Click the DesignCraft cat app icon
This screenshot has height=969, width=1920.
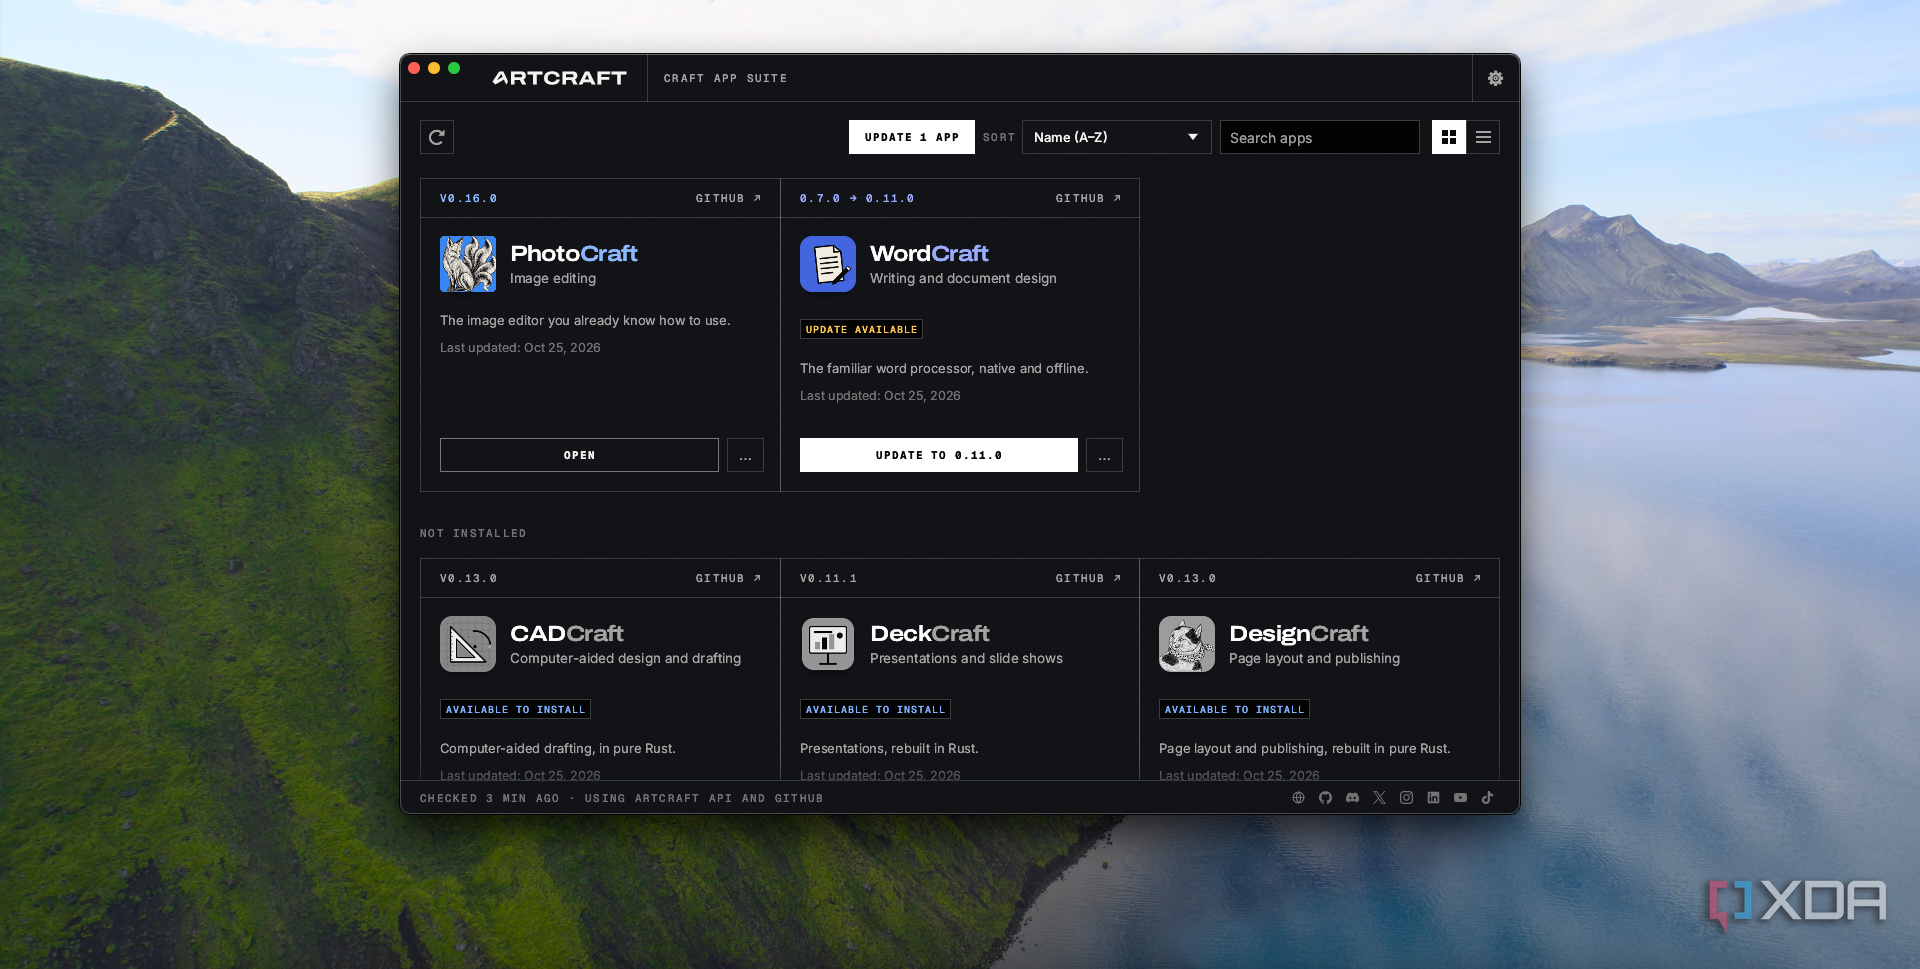[x=1187, y=644]
